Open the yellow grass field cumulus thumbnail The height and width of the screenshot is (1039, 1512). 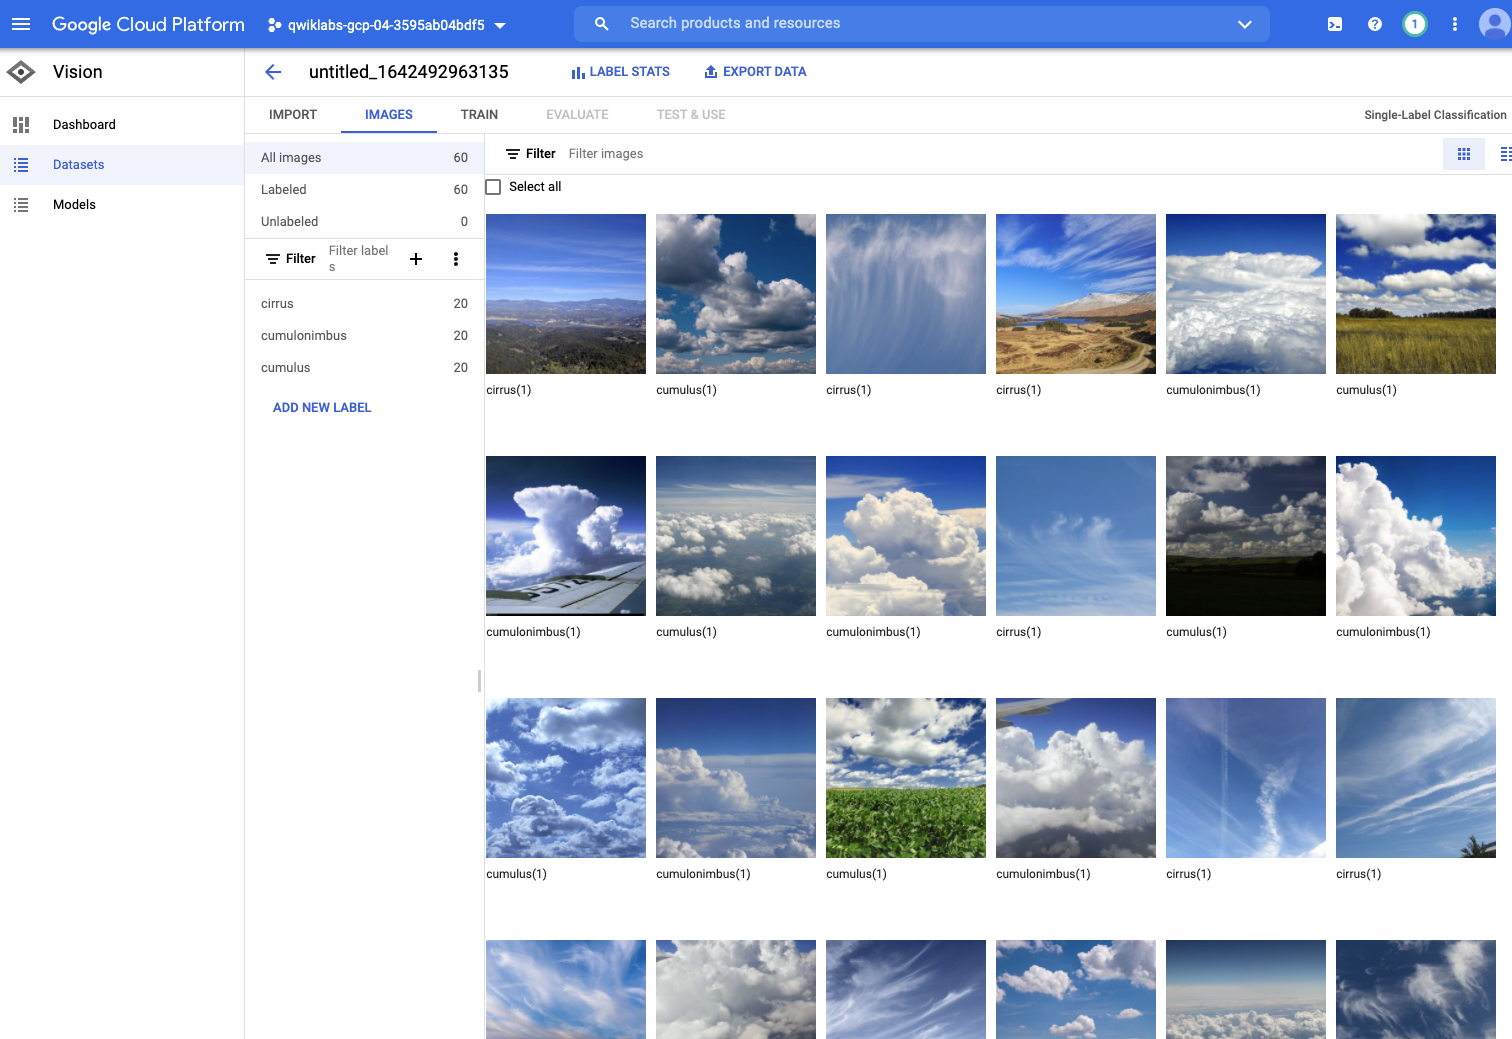1416,294
